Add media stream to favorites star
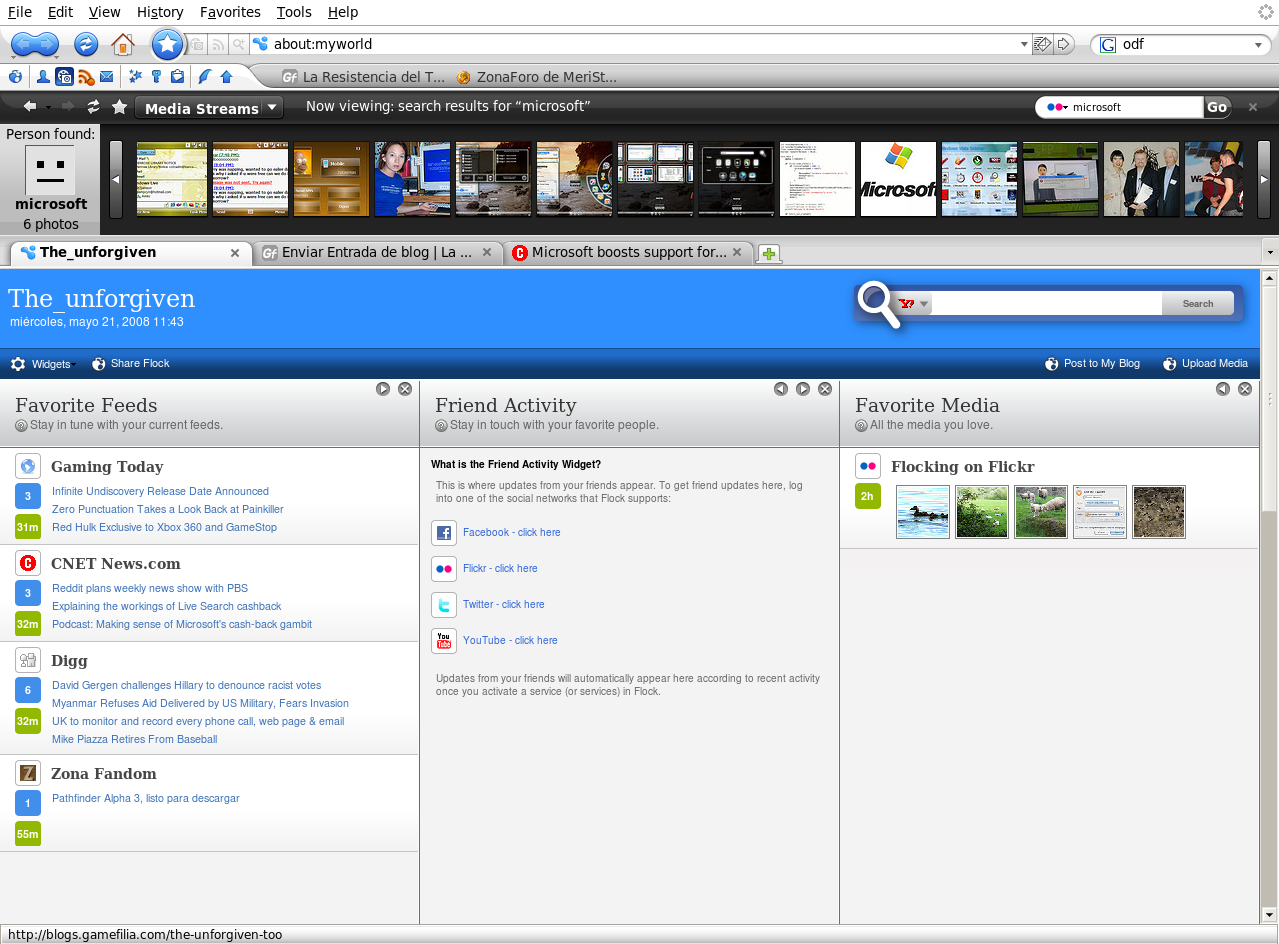The width and height of the screenshot is (1279, 944). (119, 107)
